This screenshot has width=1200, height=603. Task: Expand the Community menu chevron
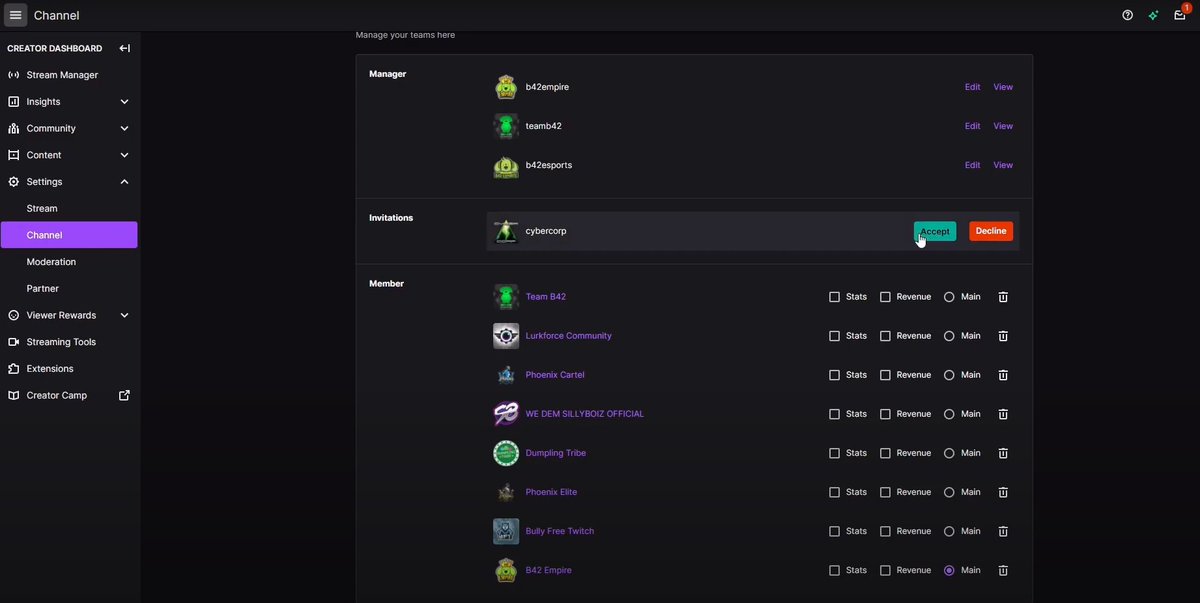tap(124, 128)
